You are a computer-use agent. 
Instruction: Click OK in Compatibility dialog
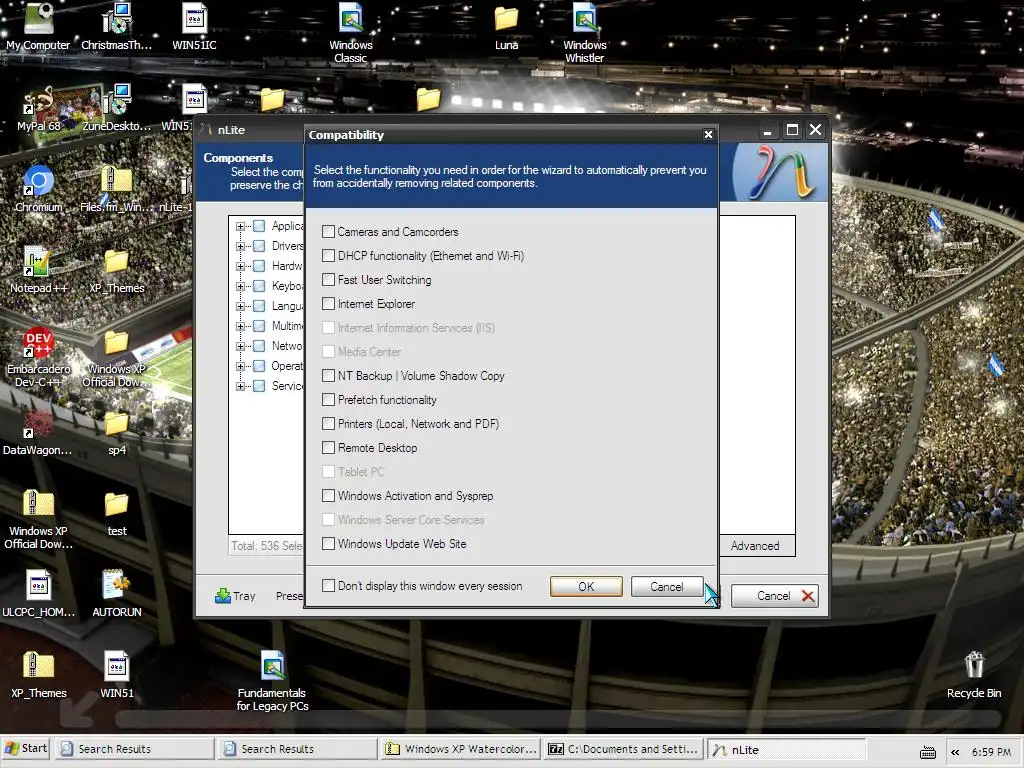586,586
